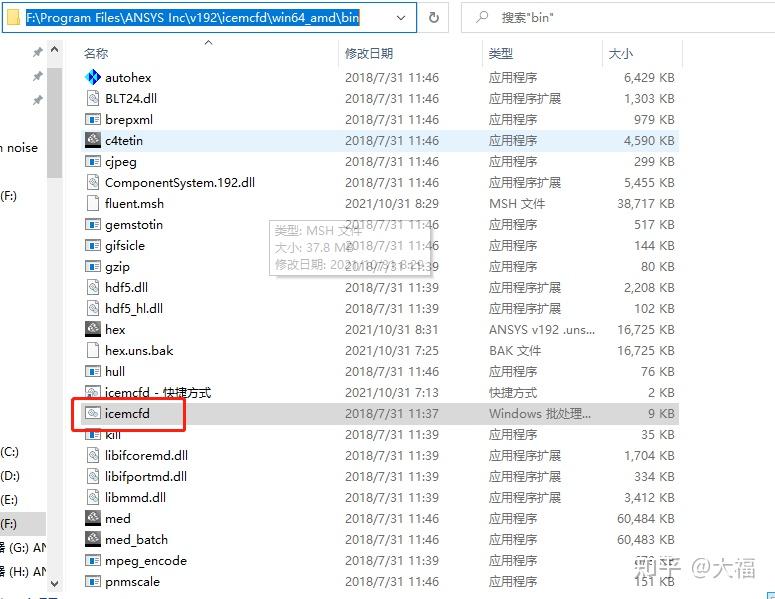Click the med_batch application icon
This screenshot has height=599, width=775.
[x=93, y=539]
